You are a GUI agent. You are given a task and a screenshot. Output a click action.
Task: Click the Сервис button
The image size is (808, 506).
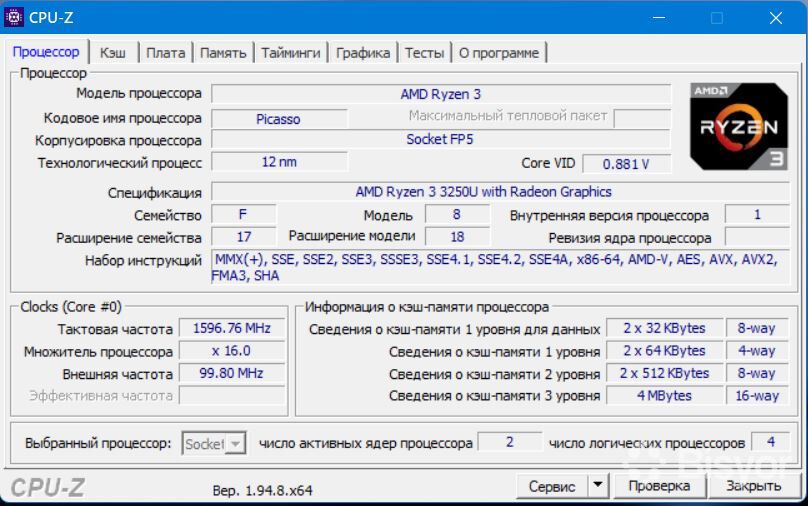click(552, 486)
